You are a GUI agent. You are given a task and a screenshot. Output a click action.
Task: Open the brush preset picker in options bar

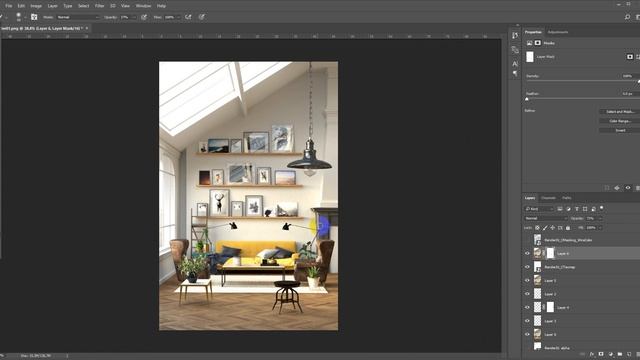(18, 17)
